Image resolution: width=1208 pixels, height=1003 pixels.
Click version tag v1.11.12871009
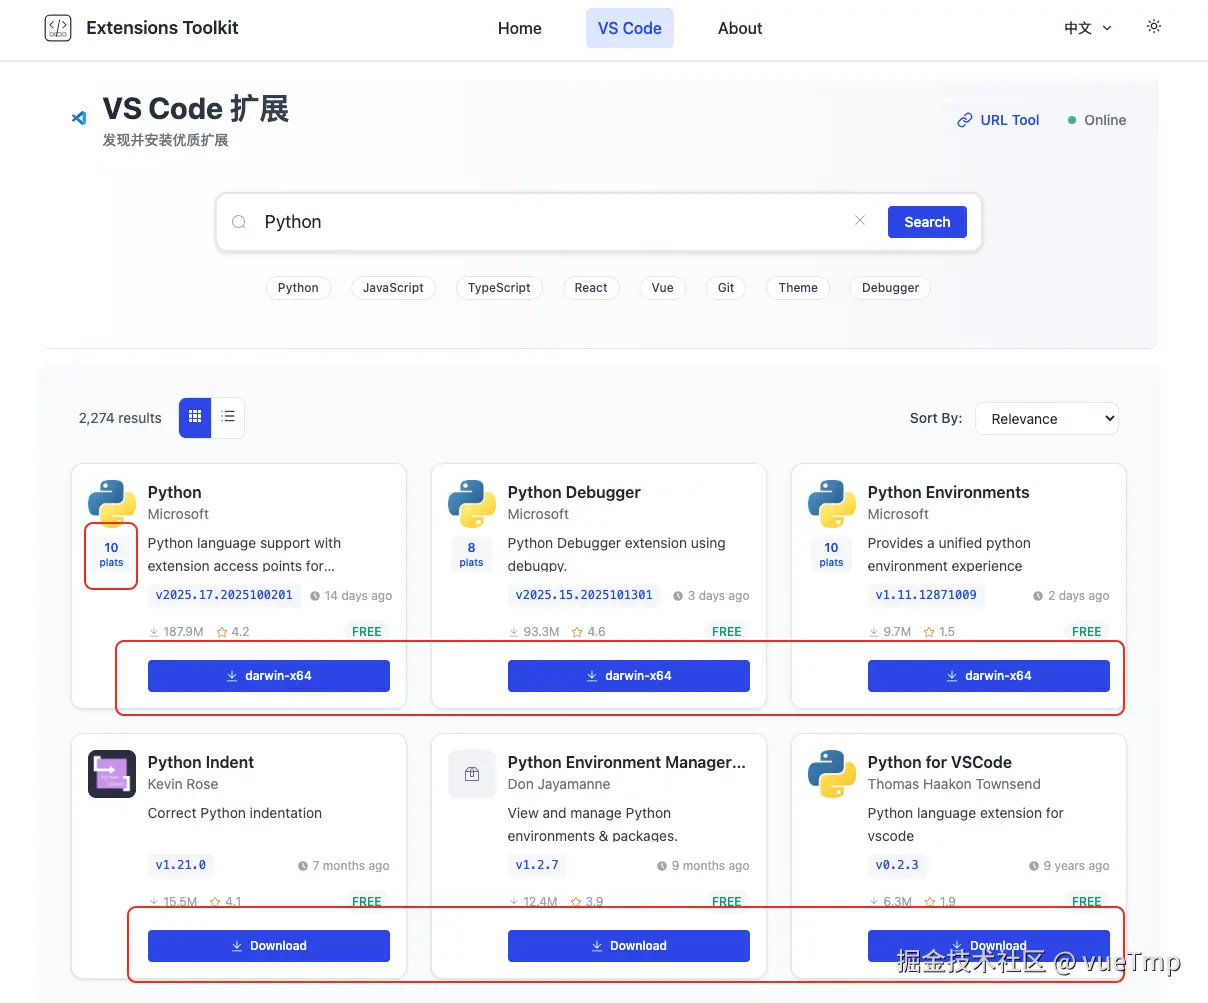[926, 595]
